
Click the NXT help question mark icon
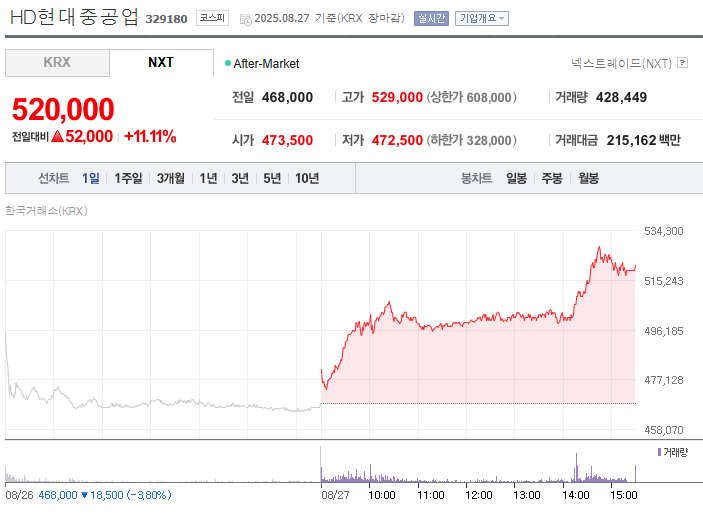click(x=682, y=62)
